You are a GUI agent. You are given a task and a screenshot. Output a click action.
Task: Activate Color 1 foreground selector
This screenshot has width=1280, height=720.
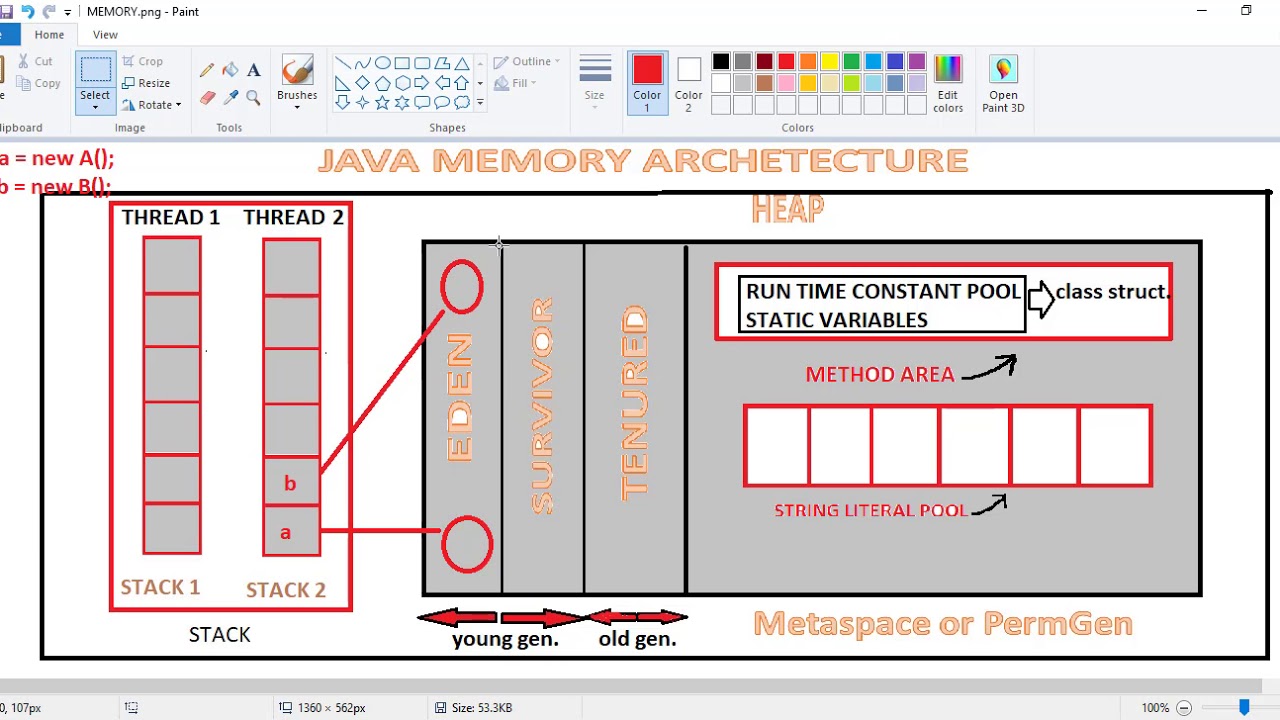click(x=647, y=83)
